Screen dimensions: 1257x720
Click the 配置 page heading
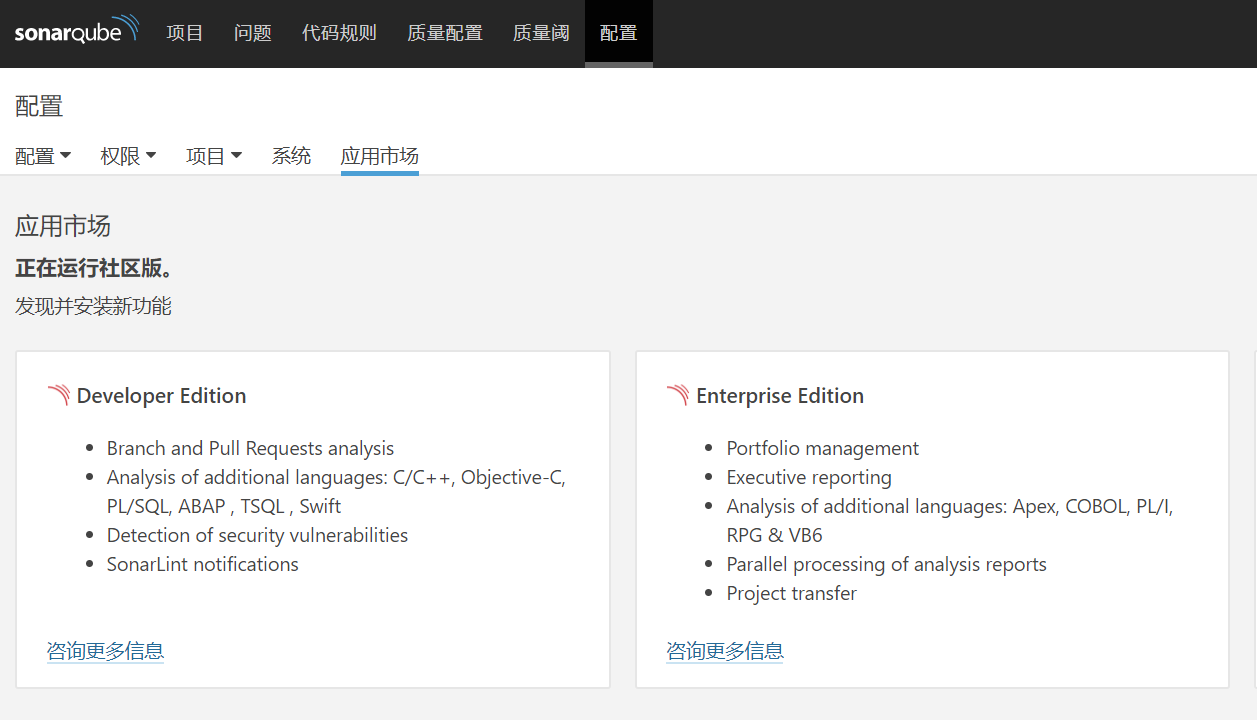(x=39, y=106)
